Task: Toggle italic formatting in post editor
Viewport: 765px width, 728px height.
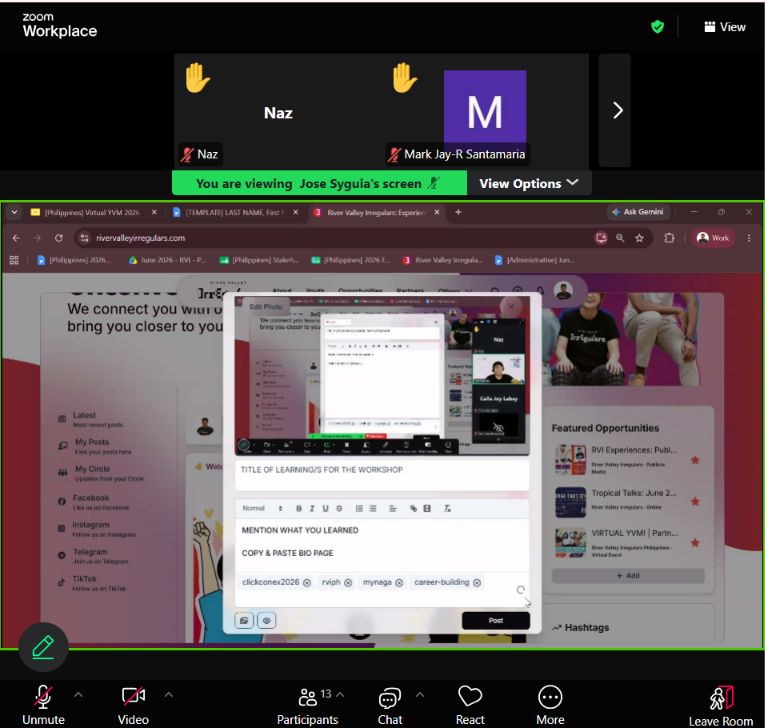Action: click(312, 508)
